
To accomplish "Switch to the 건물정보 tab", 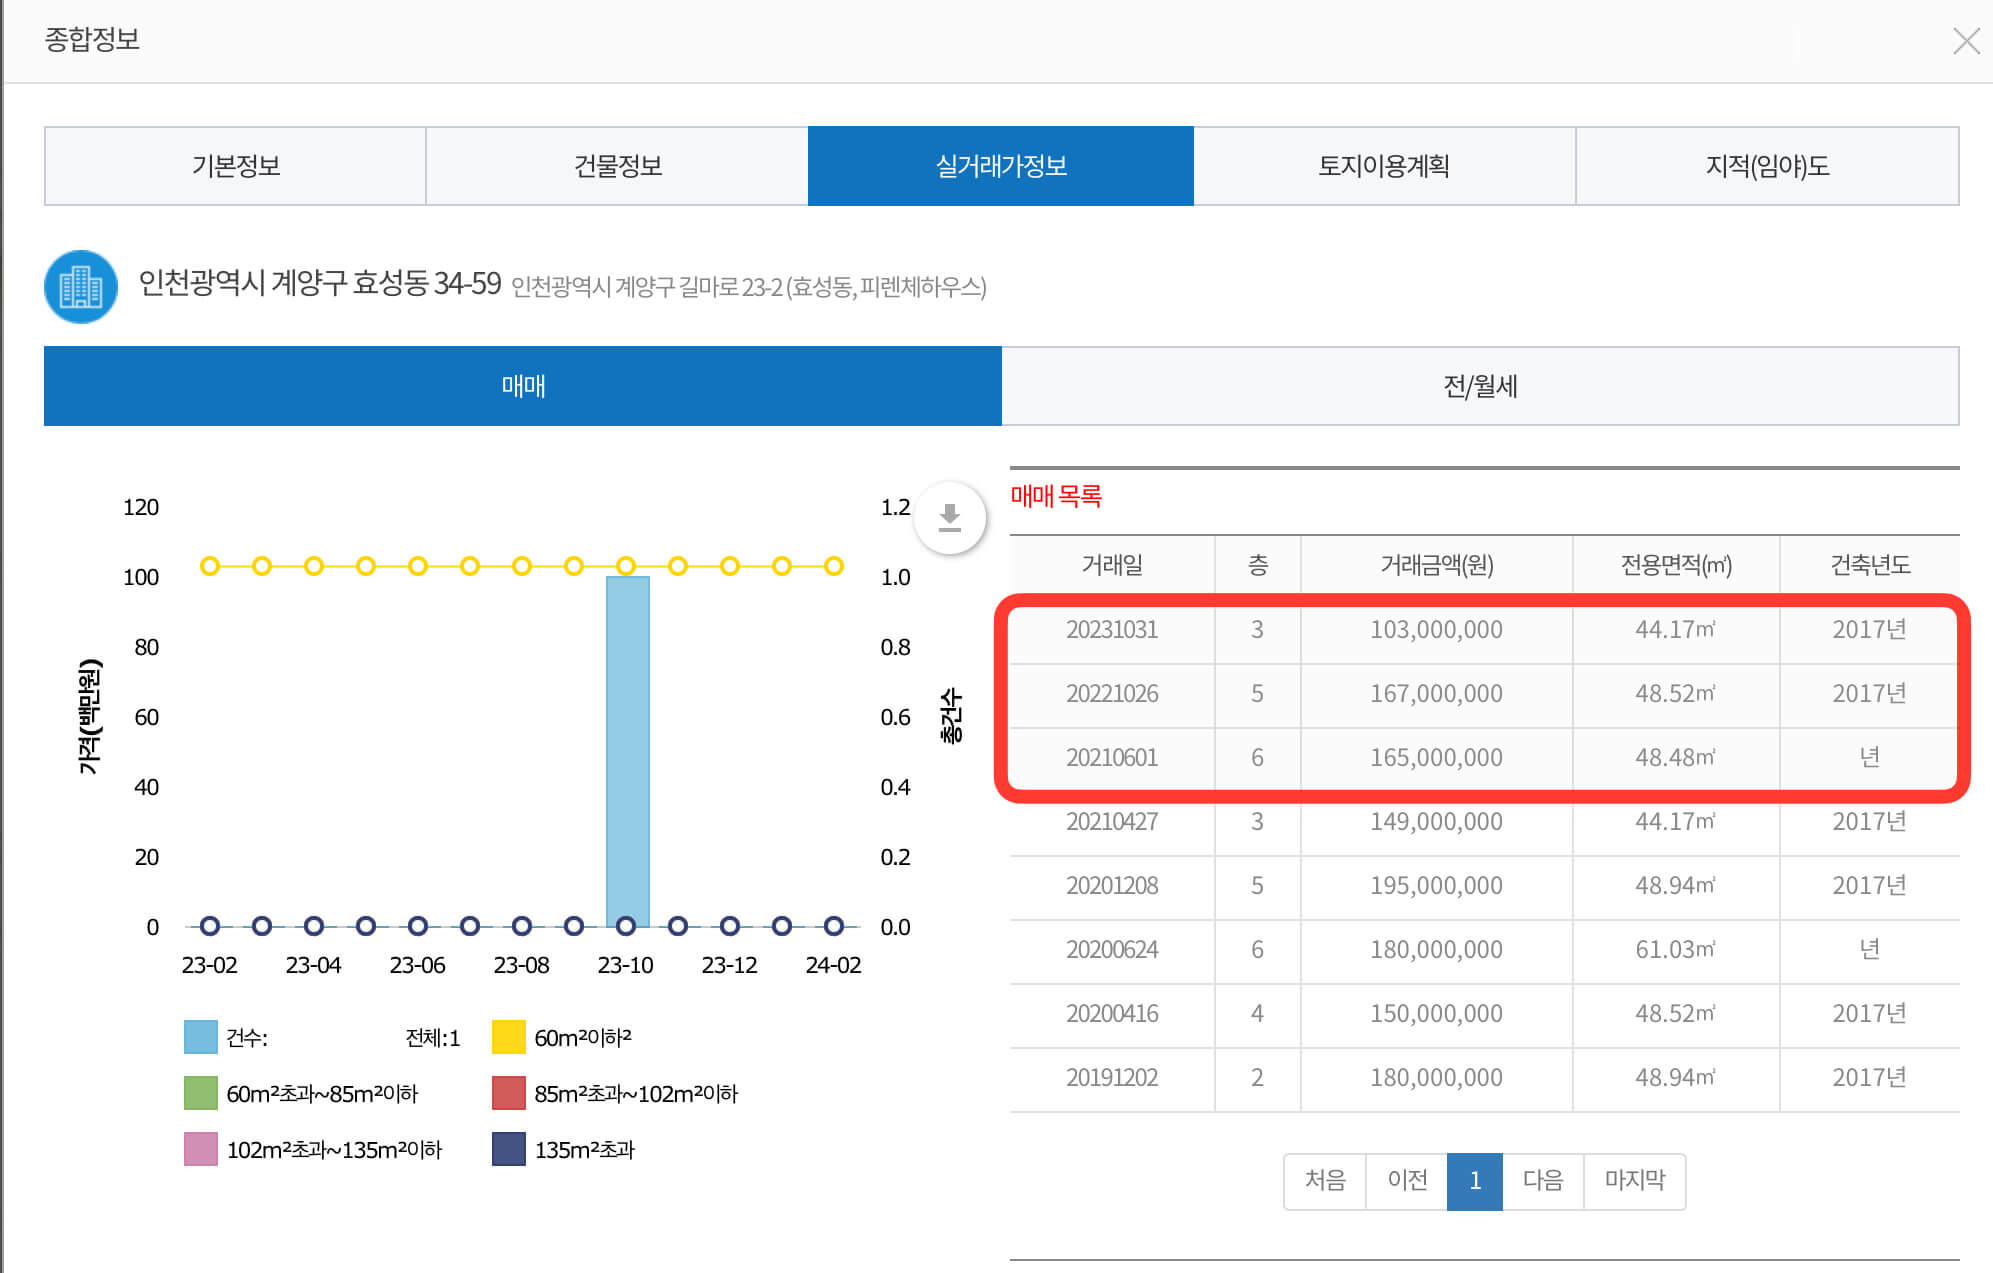I will [x=616, y=166].
